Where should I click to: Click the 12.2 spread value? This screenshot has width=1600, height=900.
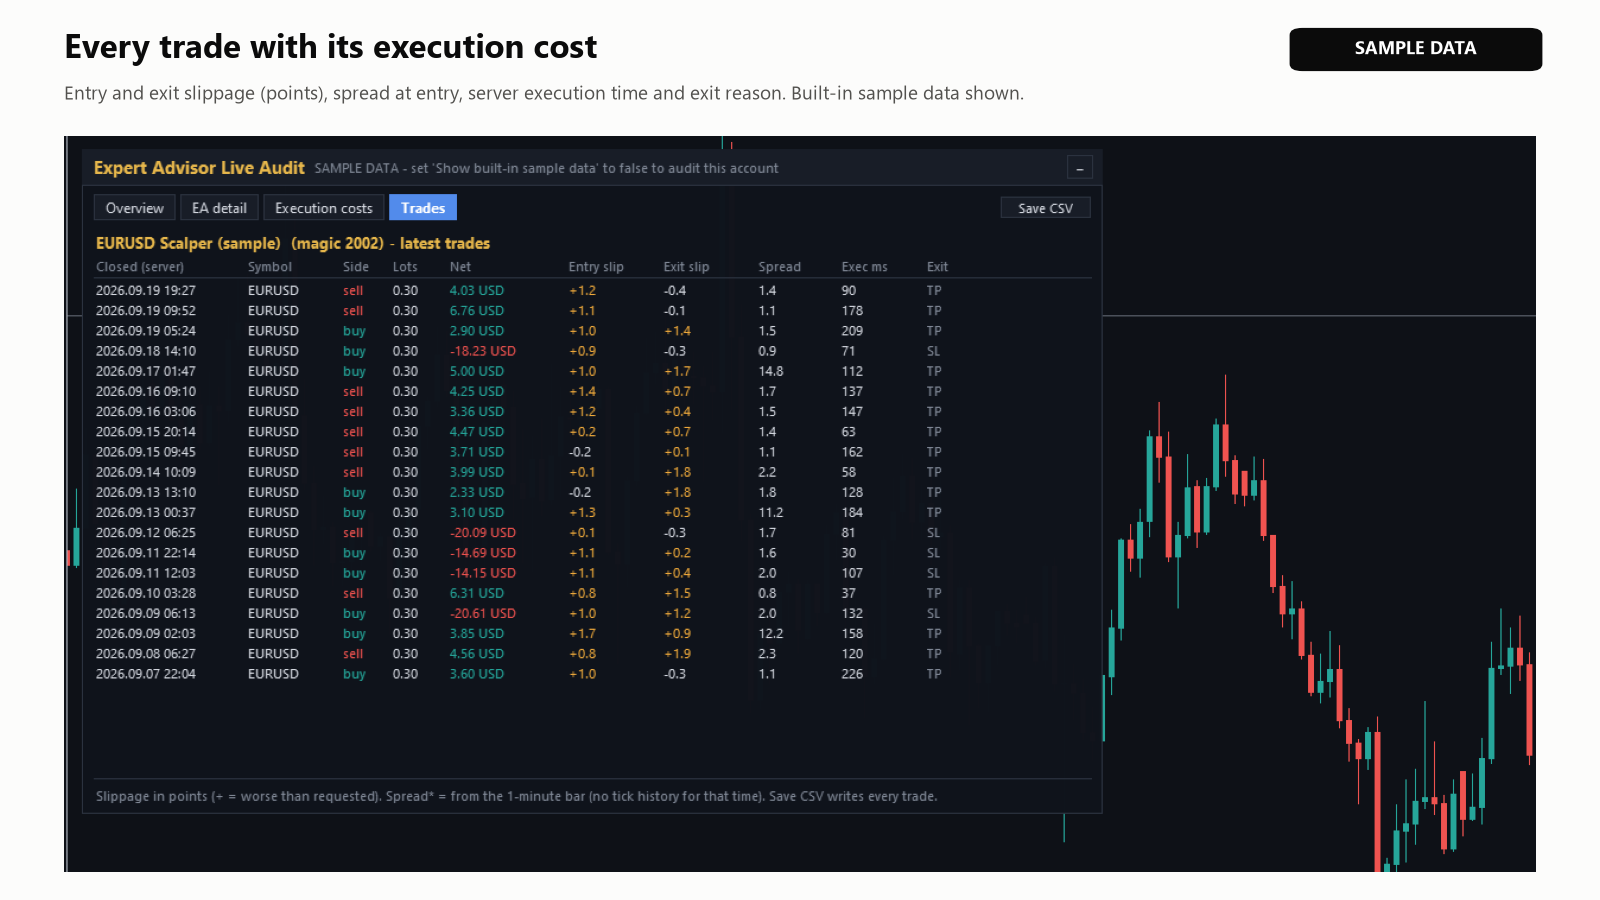point(770,634)
